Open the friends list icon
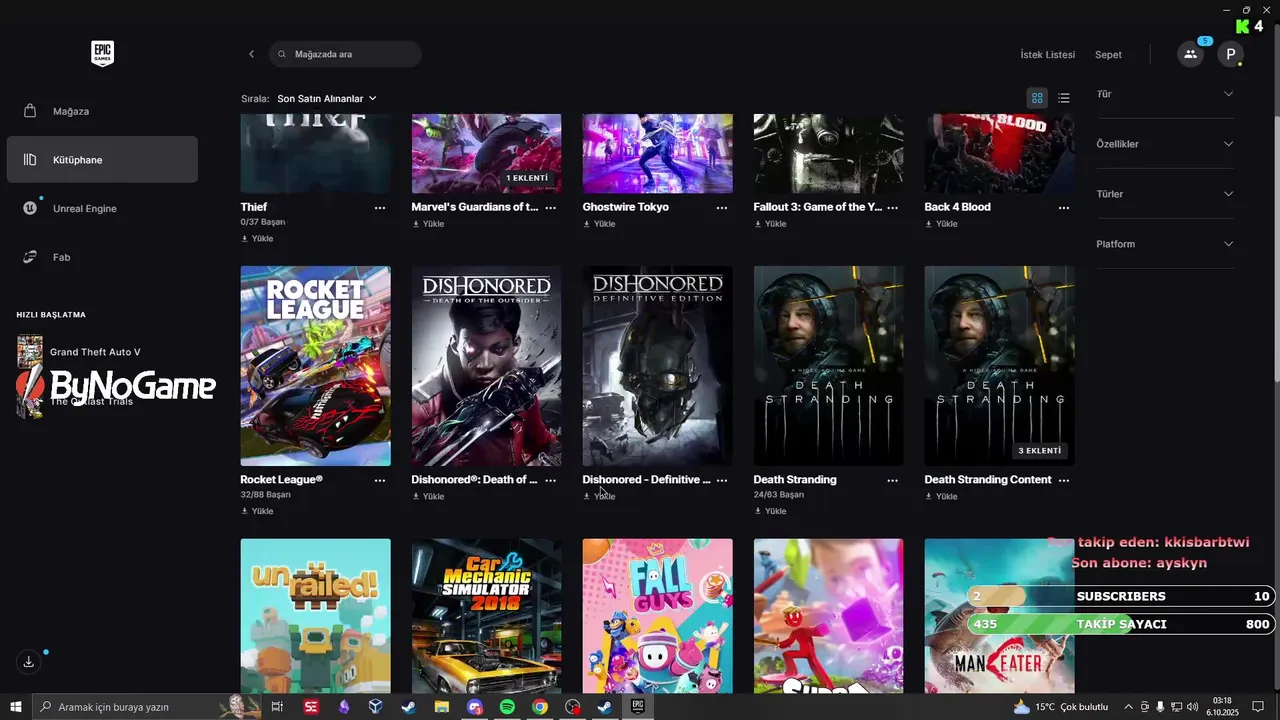 1190,54
